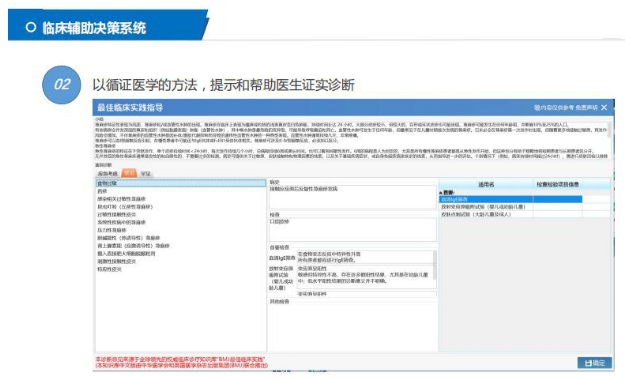Image resolution: width=625 pixels, height=379 pixels.
Task: Select the 放射变应原吸附试验 table row
Action: click(525, 206)
